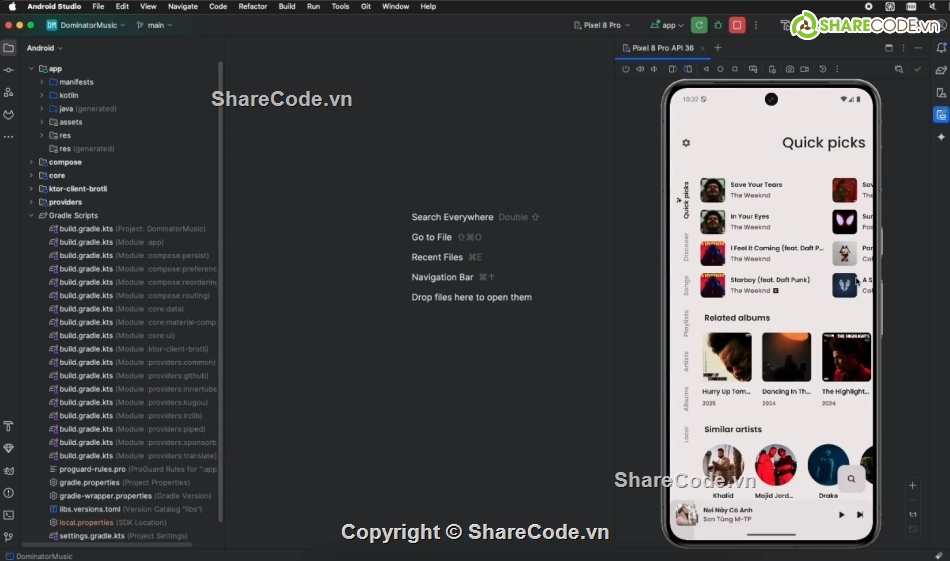Collapse the Gradle Scripts node
This screenshot has height=561, width=950.
31,215
